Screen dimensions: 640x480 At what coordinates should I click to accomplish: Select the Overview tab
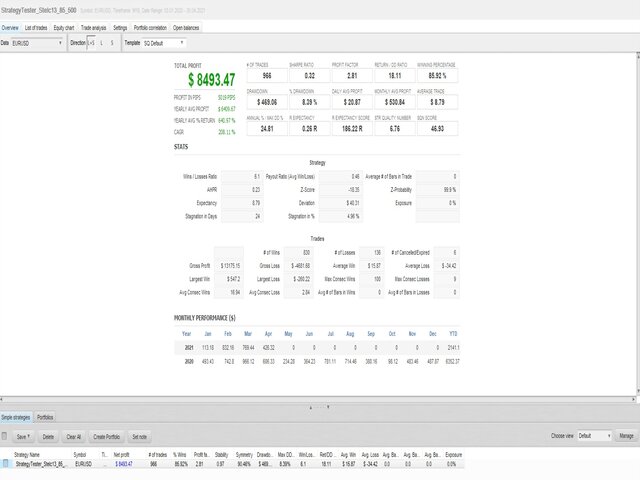[10, 28]
